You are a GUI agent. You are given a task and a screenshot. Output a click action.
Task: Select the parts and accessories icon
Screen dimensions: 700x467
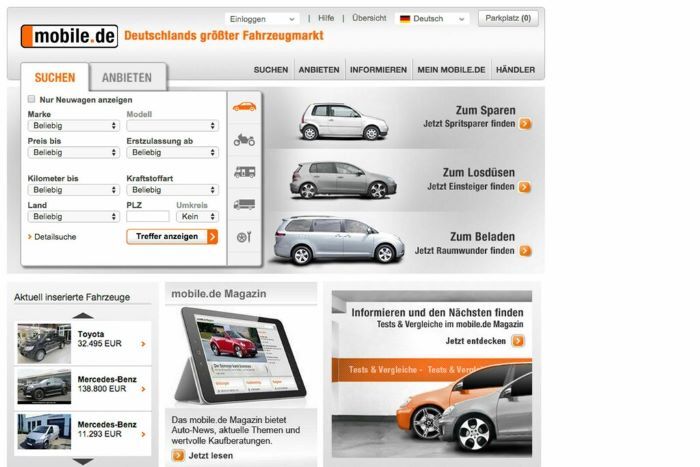[244, 237]
